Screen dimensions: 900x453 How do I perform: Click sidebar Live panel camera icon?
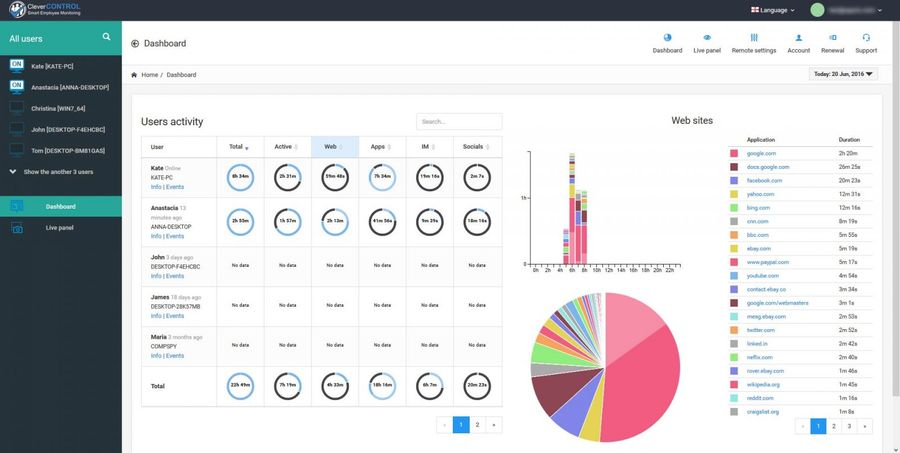[x=17, y=228]
